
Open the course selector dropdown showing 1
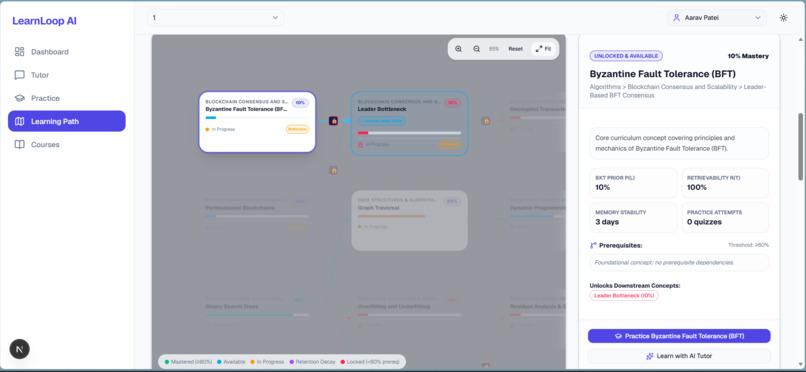pos(215,17)
